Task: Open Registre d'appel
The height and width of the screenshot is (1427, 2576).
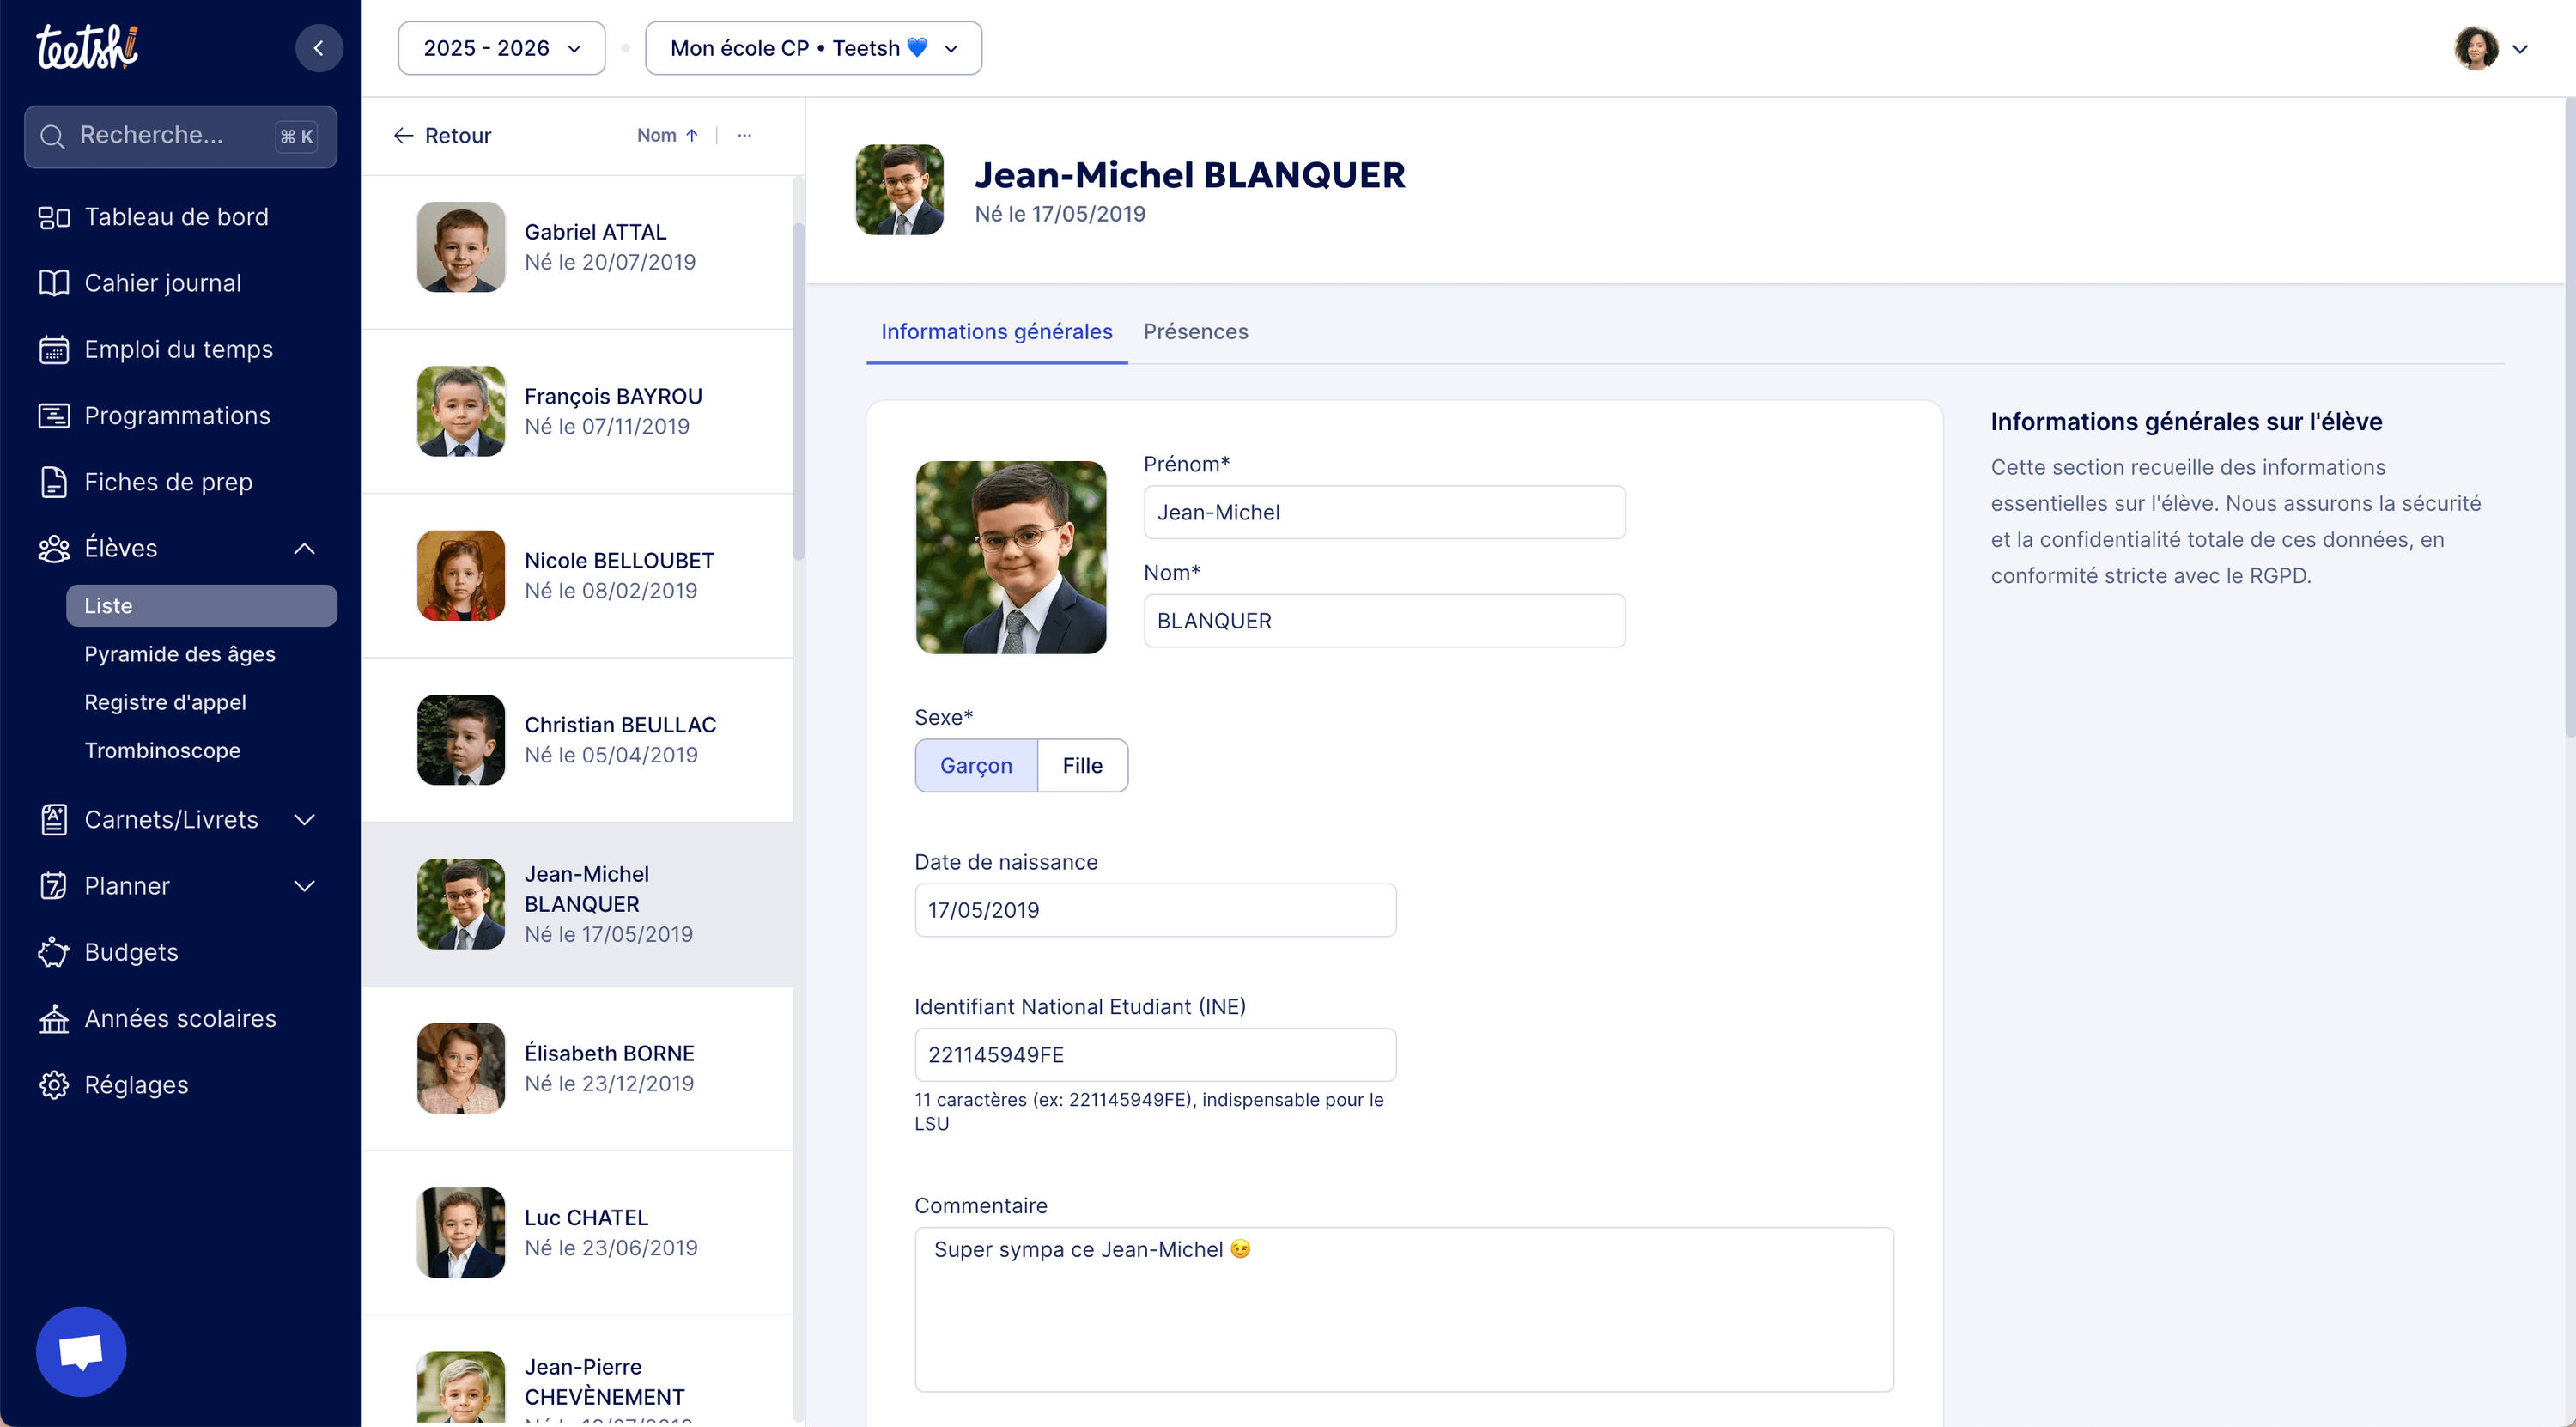Action: pyautogui.click(x=165, y=702)
